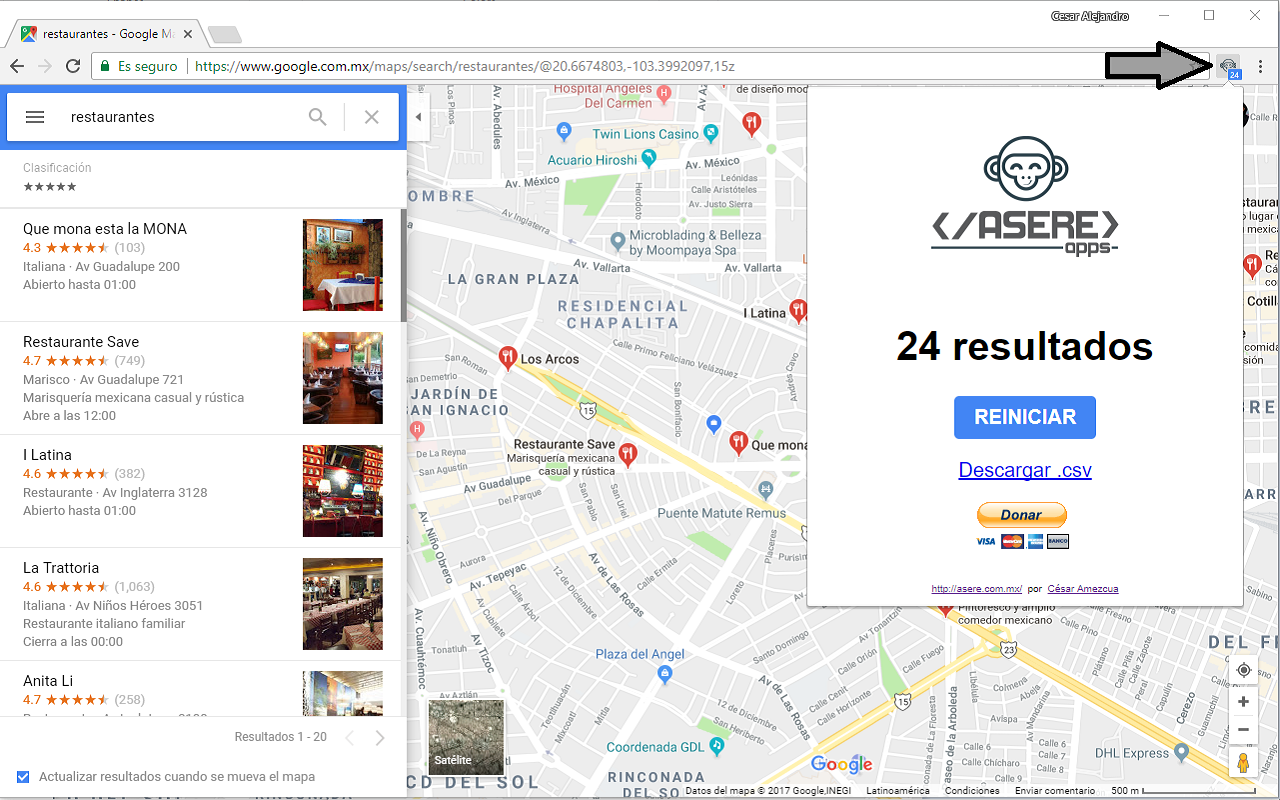
Task: Click the PayPal Donar button
Action: click(1022, 515)
